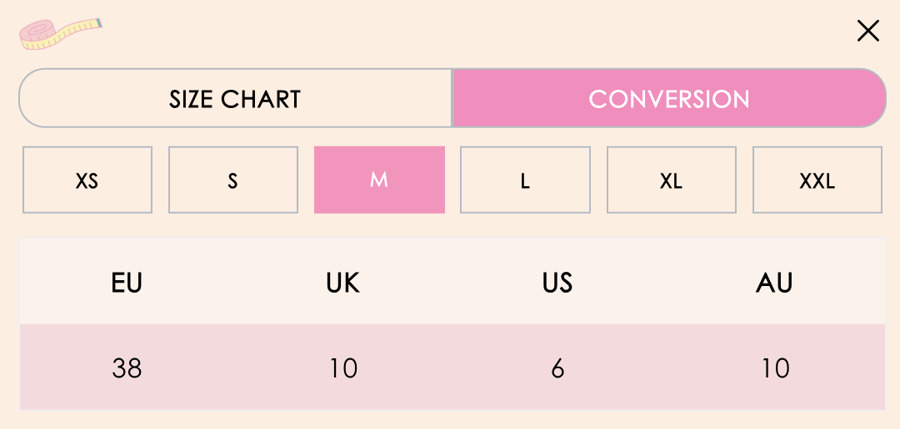The image size is (900, 429).
Task: Click the US column header
Action: pos(557,283)
